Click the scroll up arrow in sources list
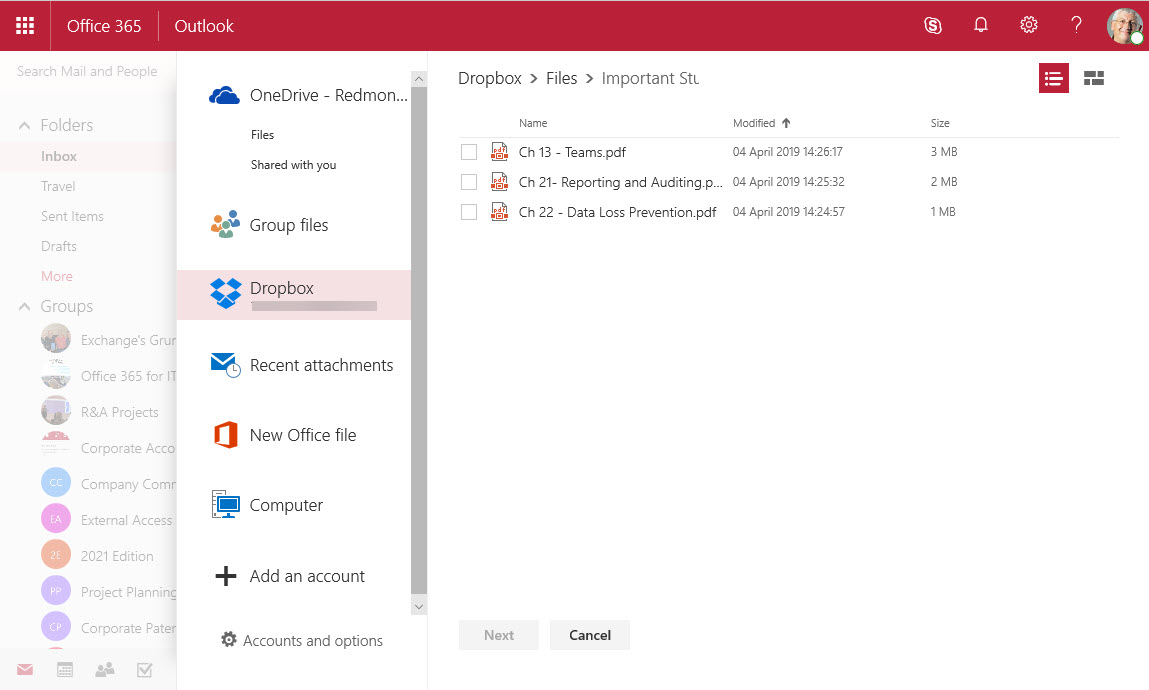Viewport: 1149px width, 690px height. tap(419, 78)
